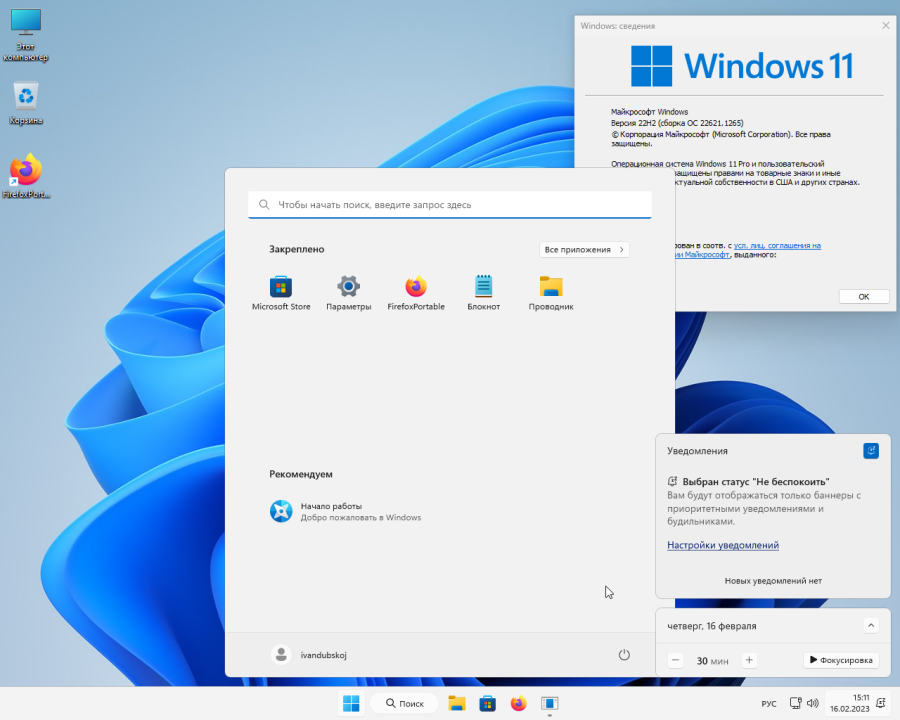The height and width of the screenshot is (720, 900).
Task: Open Firefox from the taskbar
Action: (518, 703)
